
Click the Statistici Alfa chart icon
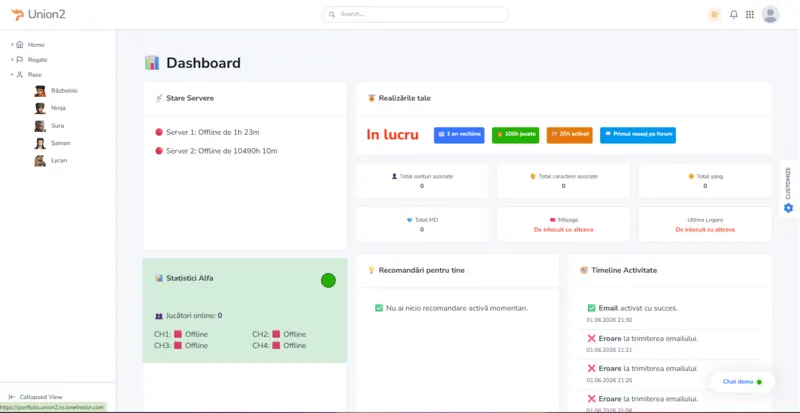click(159, 278)
